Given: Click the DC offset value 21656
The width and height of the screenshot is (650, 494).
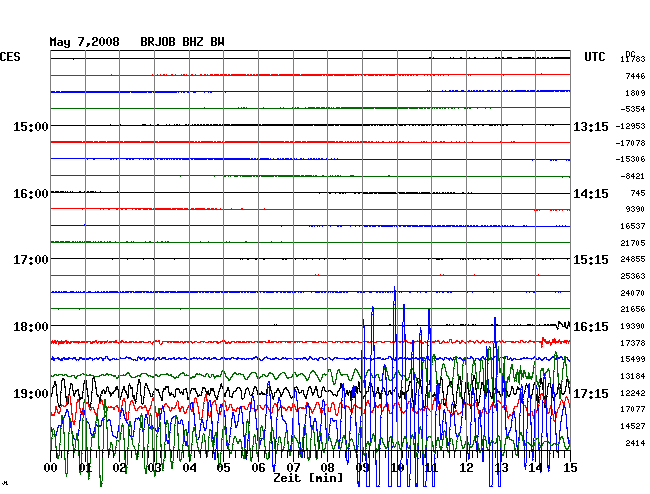Looking at the screenshot, I should 633,309.
